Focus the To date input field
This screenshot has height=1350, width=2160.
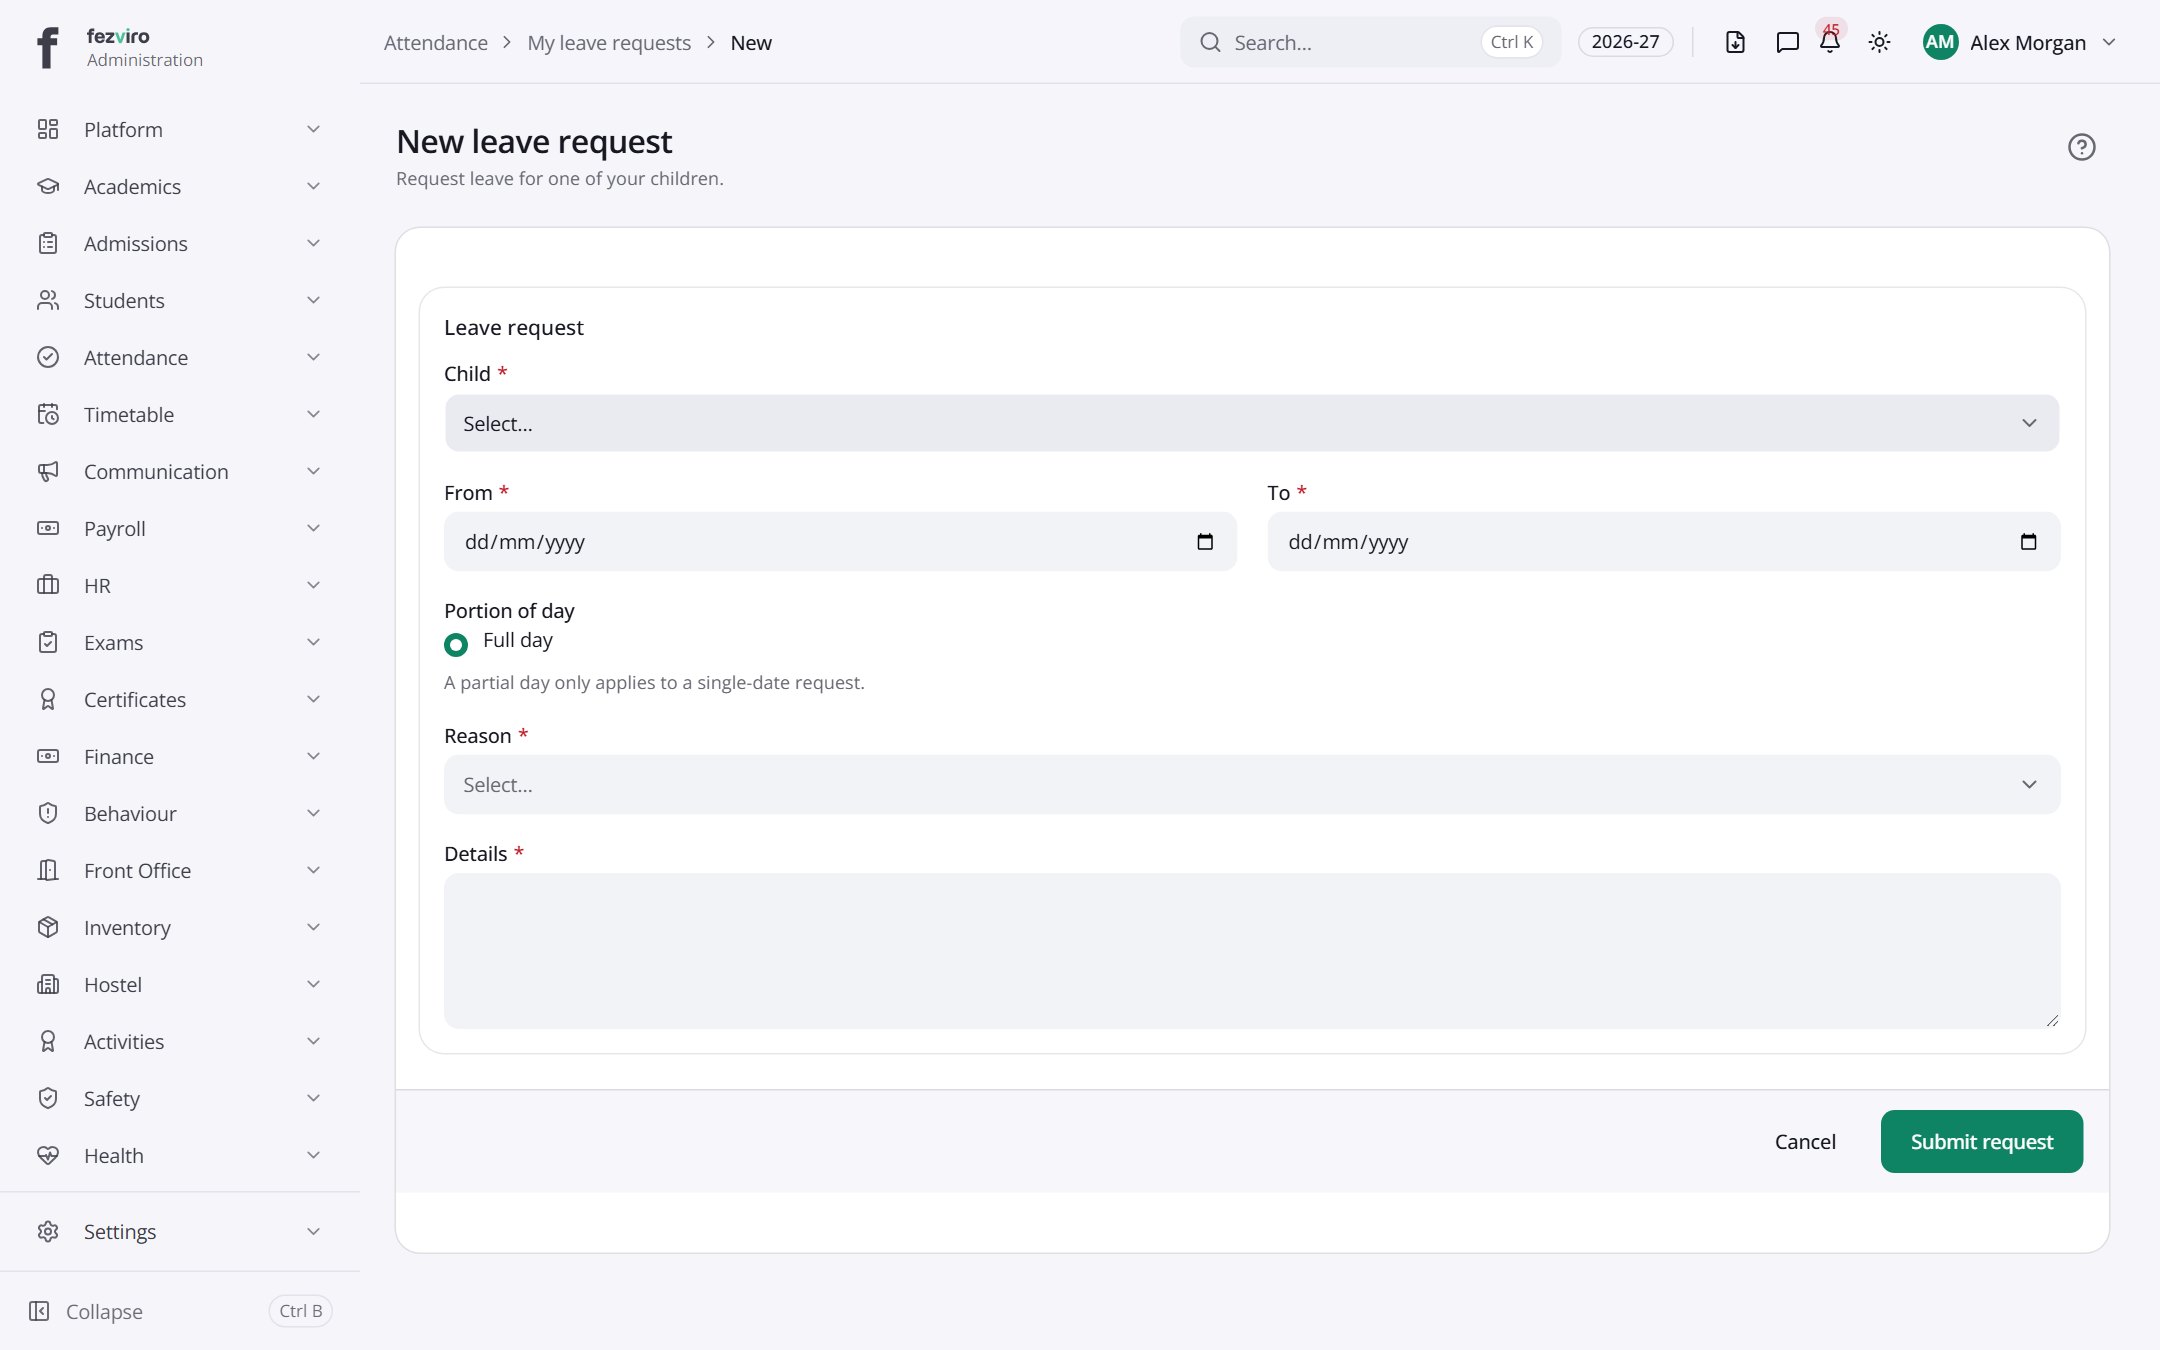tap(1663, 542)
